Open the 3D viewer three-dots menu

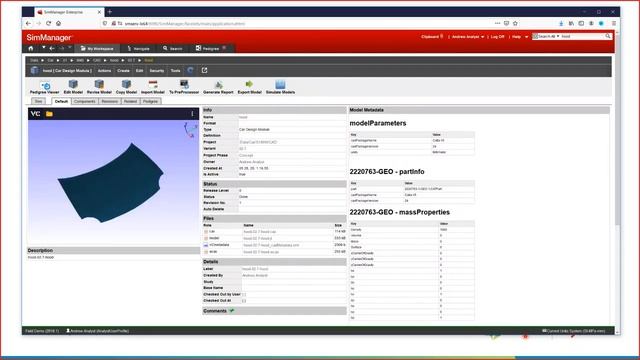click(x=192, y=114)
